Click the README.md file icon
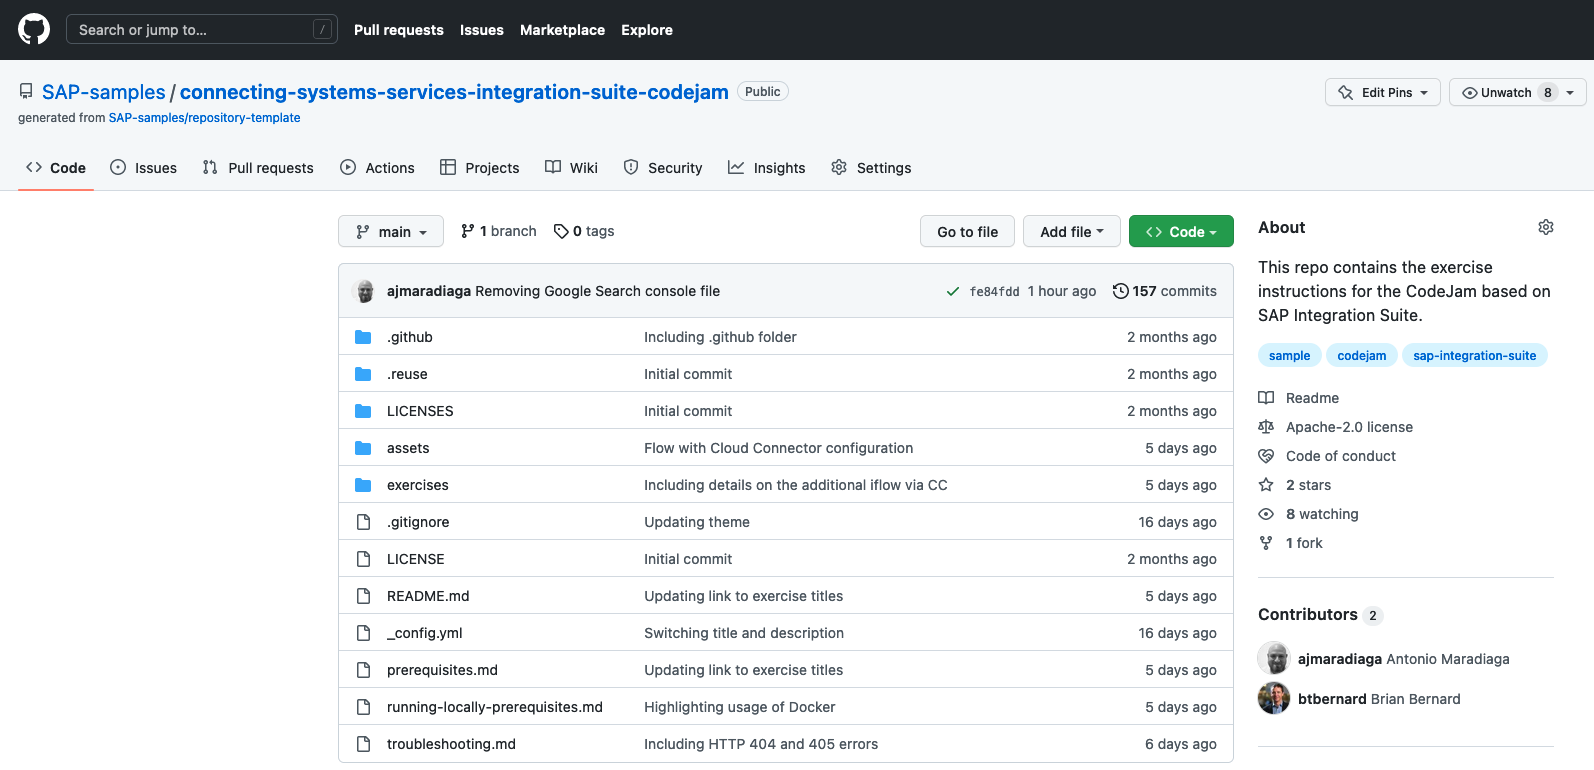The height and width of the screenshot is (770, 1594). pyautogui.click(x=363, y=596)
